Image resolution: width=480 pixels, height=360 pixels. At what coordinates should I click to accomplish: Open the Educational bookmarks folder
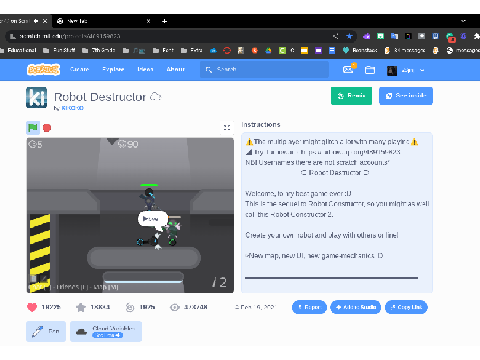pyautogui.click(x=18, y=50)
